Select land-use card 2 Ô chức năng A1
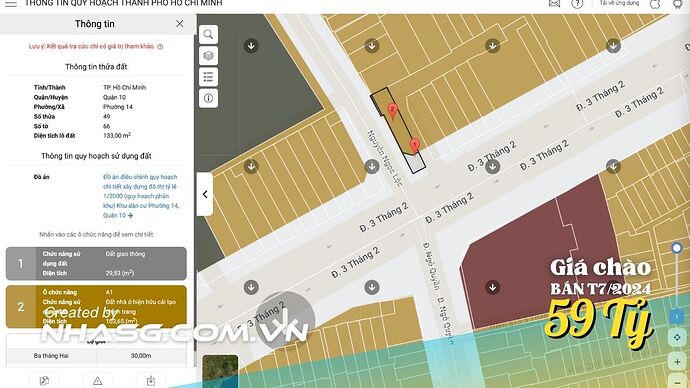 96,307
